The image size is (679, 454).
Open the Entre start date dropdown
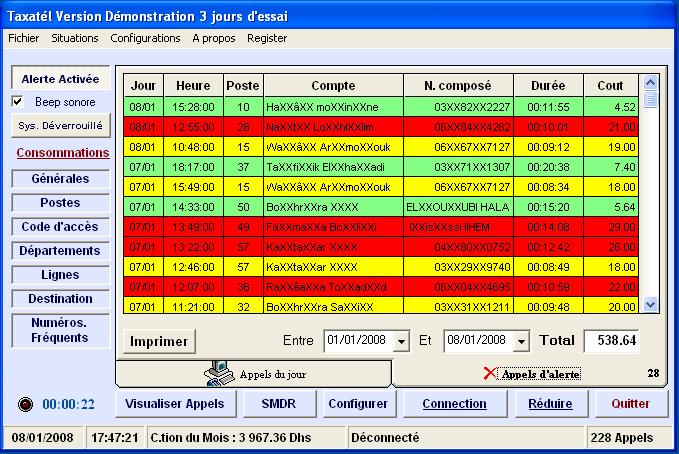[x=401, y=342]
